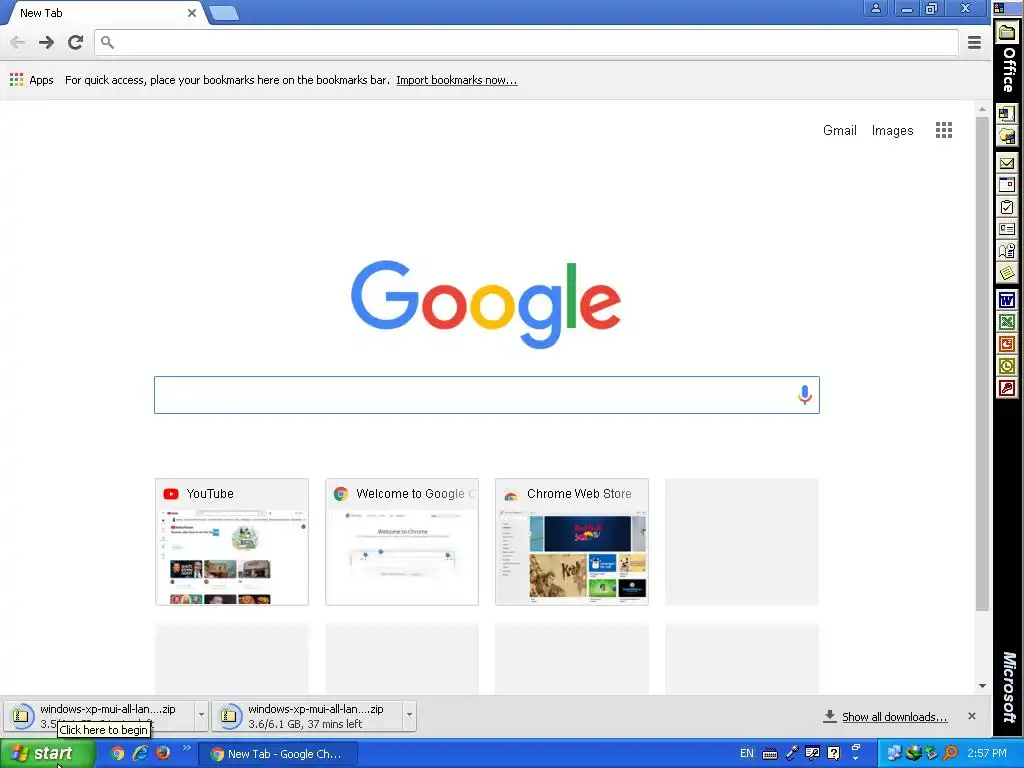Open a new tab with the tab button

224,13
